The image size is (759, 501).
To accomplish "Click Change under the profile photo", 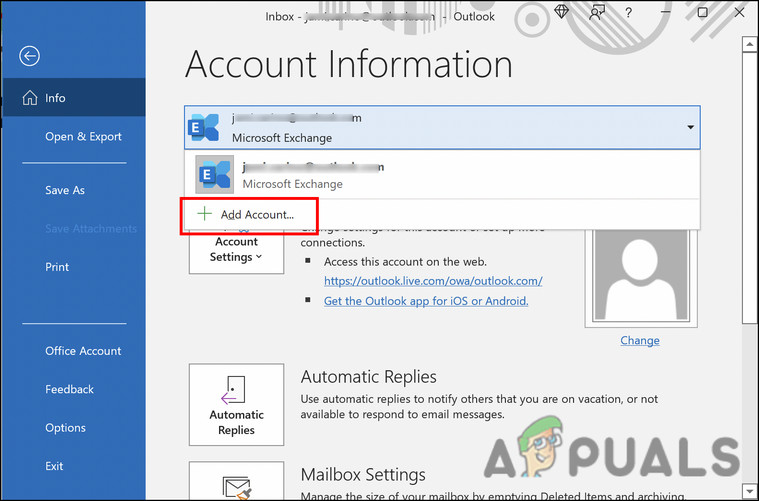I will [x=640, y=341].
